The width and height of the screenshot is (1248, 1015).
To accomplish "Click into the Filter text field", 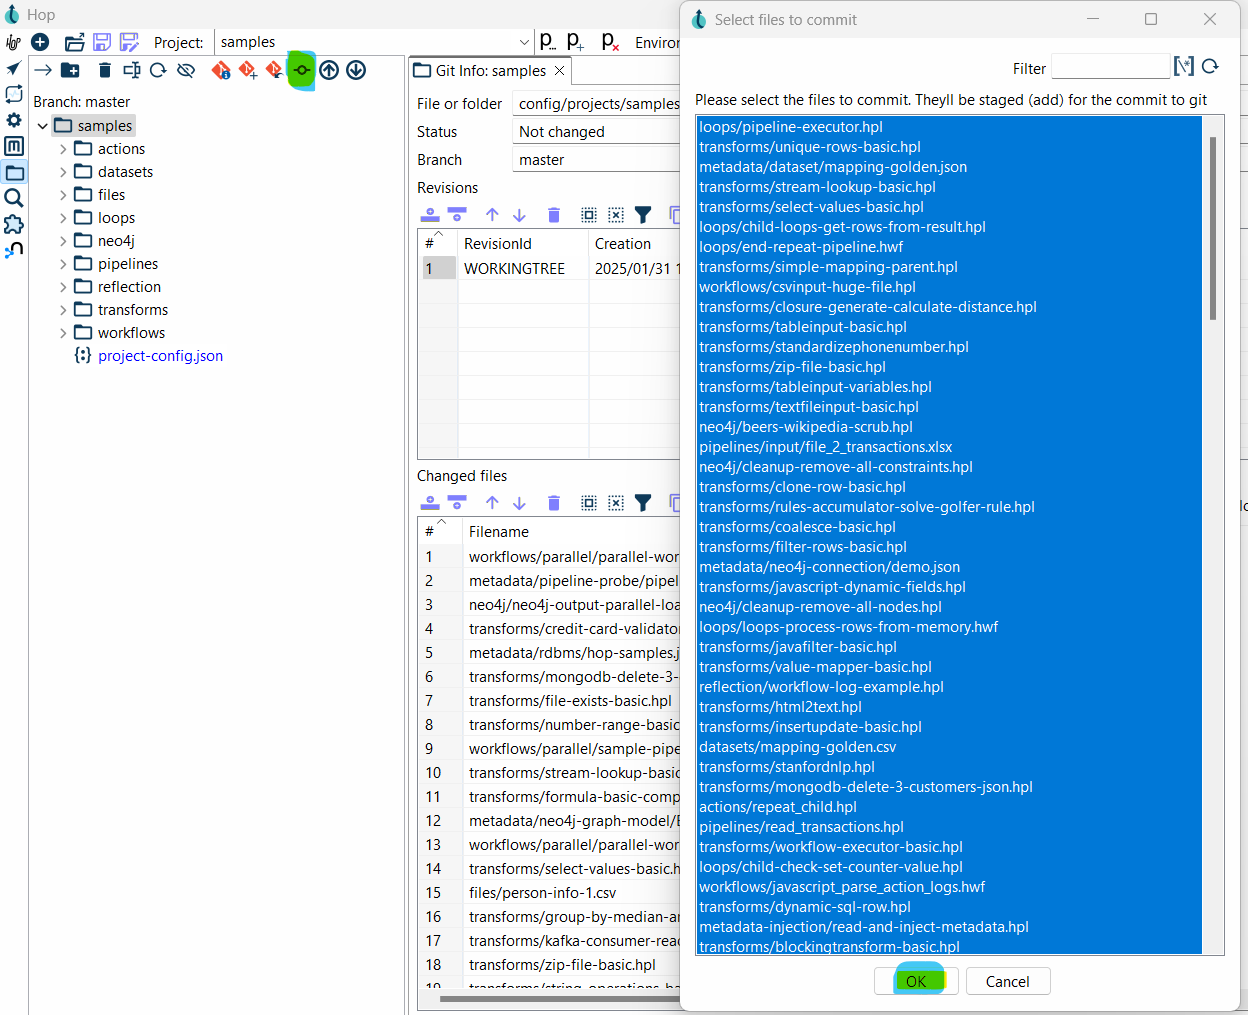I will coord(1110,67).
